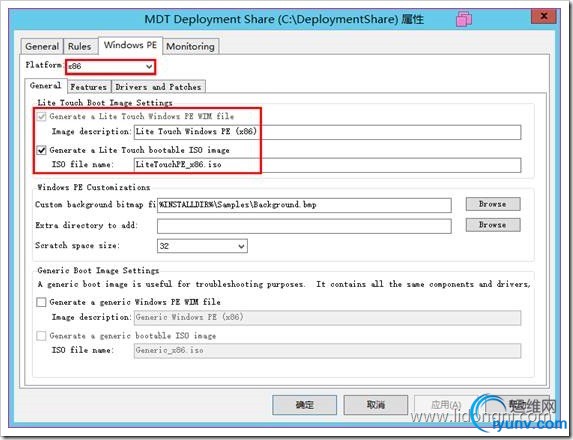Open the Monitoring tab
The width and height of the screenshot is (573, 440).
[x=190, y=46]
